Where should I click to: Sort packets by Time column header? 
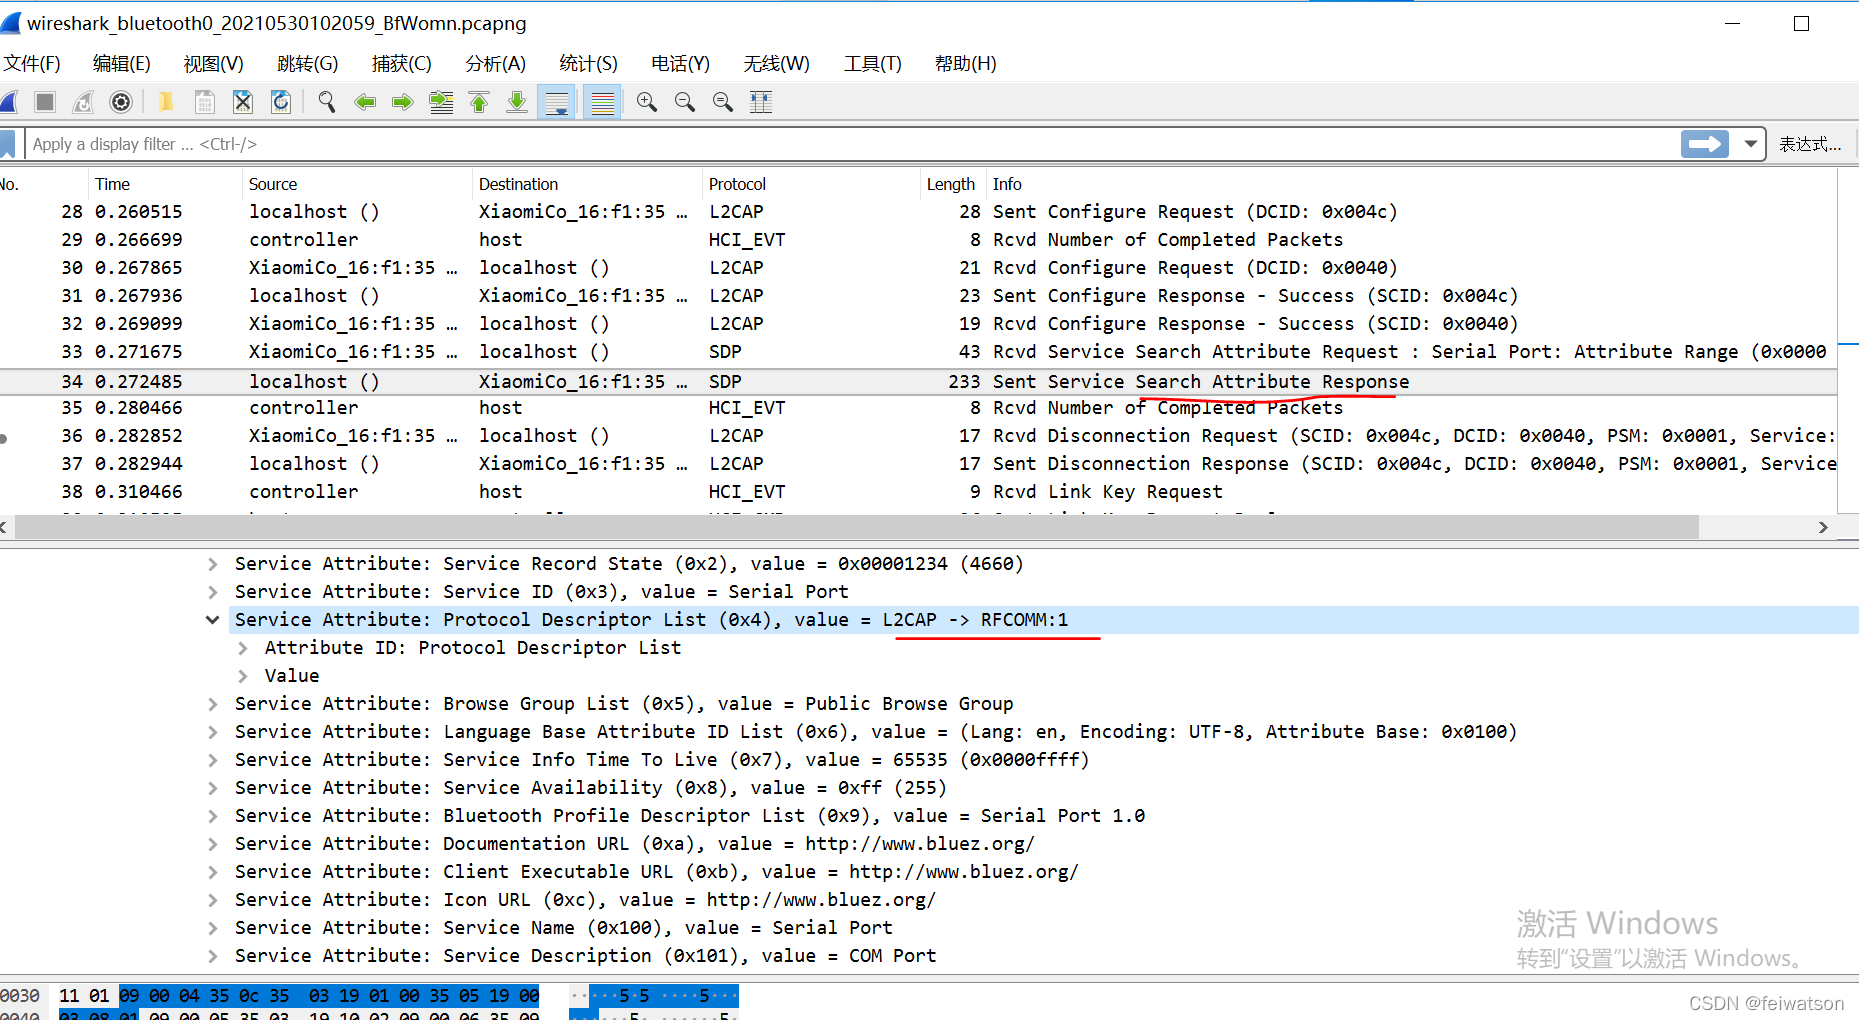164,184
